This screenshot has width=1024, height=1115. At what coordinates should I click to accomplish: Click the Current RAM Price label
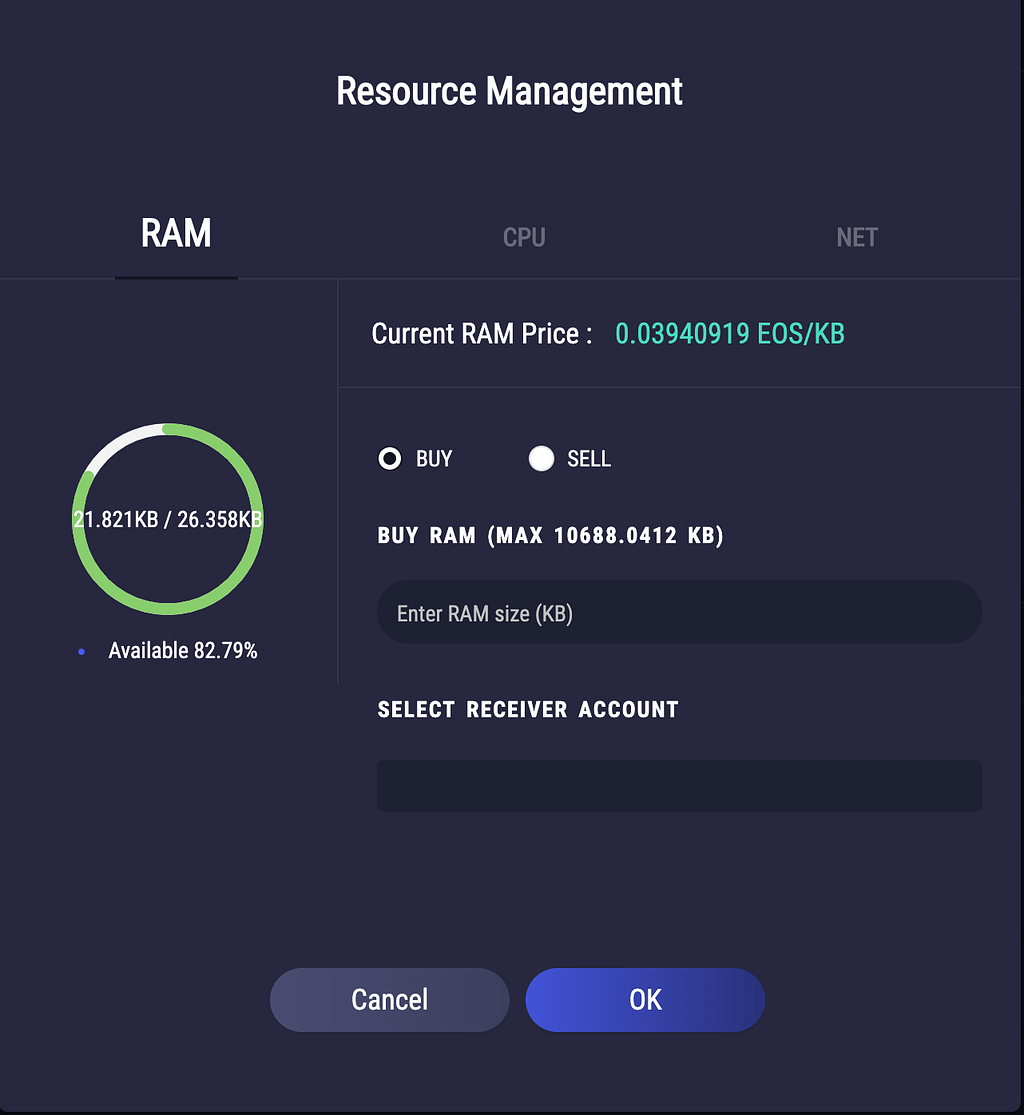pos(481,334)
